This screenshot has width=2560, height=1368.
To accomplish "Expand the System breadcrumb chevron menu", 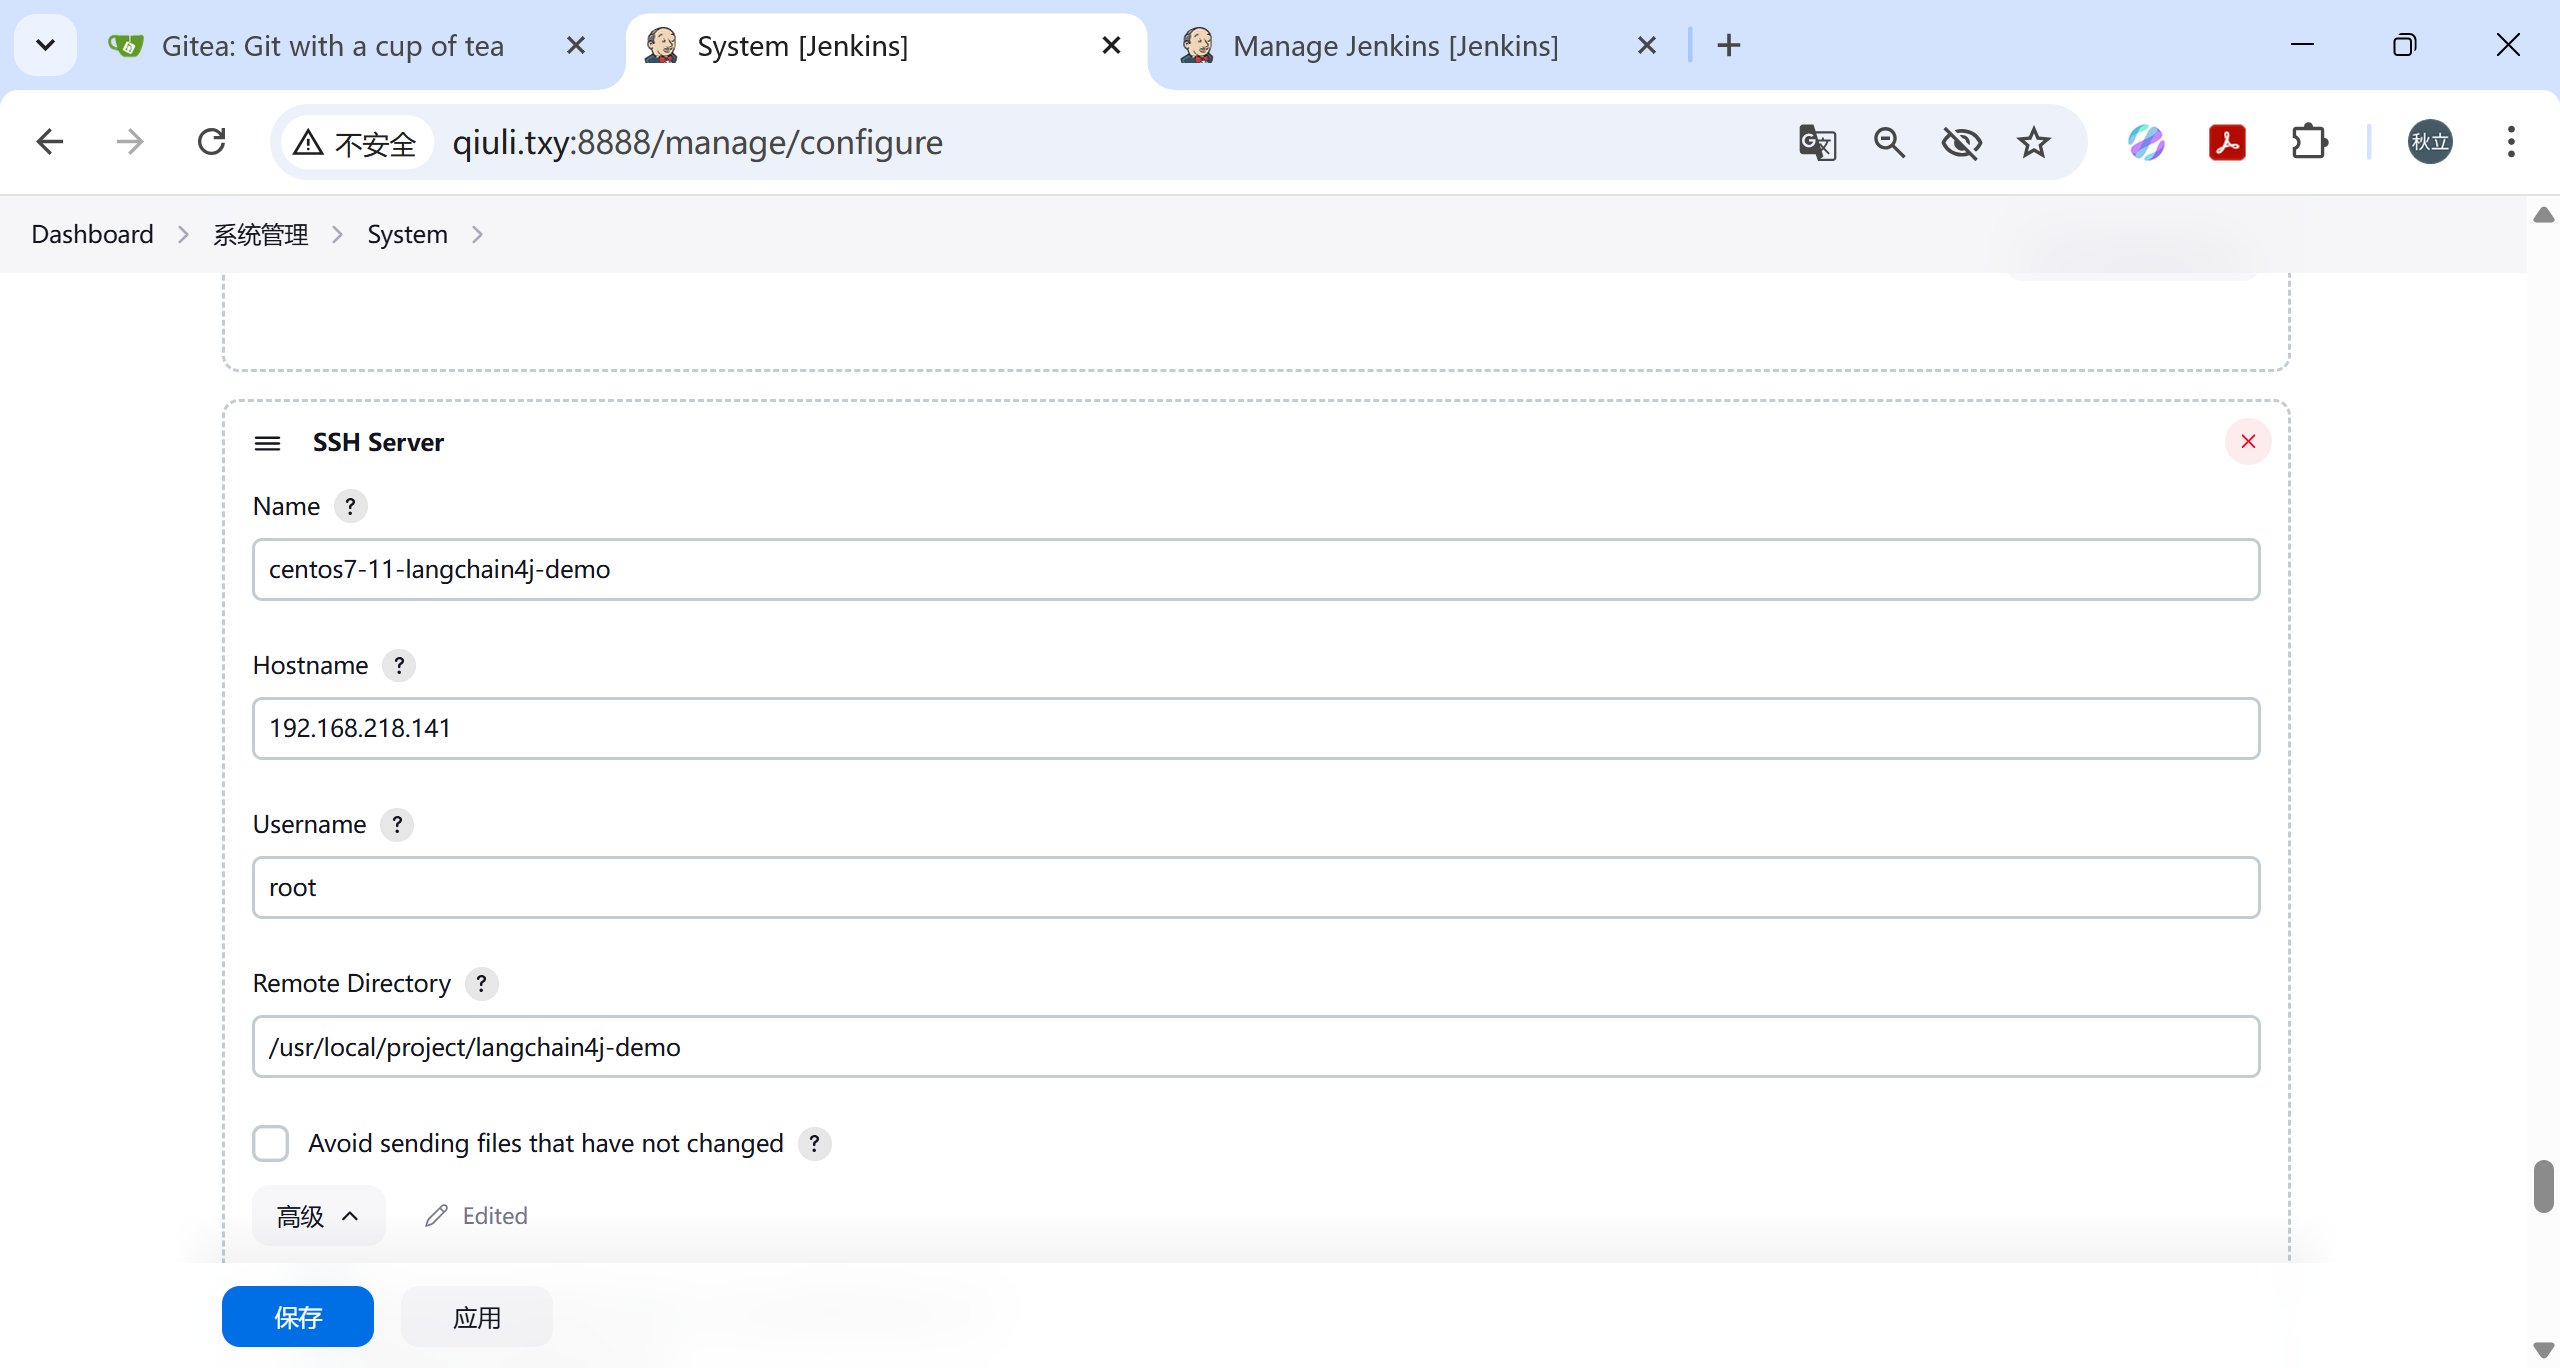I will (x=478, y=234).
